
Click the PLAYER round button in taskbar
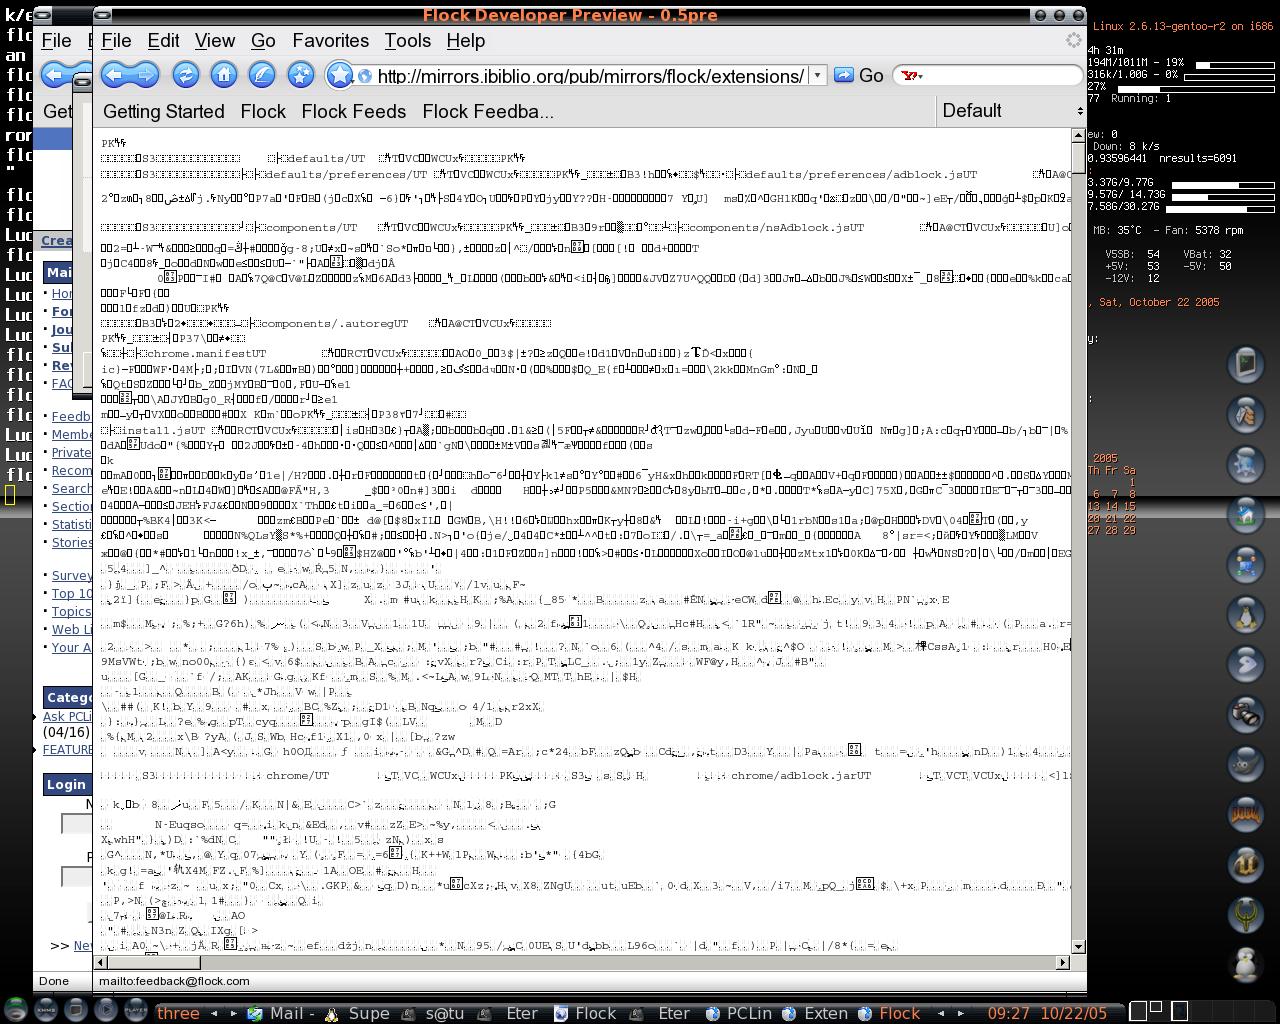point(136,1010)
